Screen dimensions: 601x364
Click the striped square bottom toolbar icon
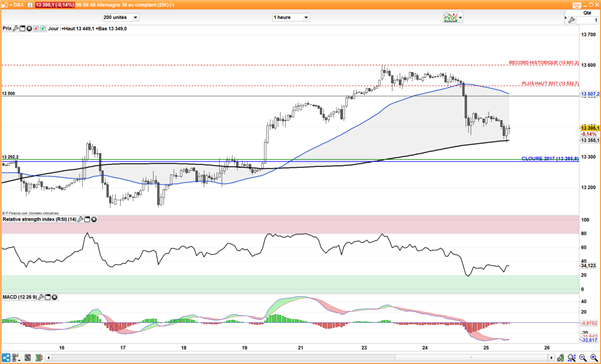click(x=28, y=358)
